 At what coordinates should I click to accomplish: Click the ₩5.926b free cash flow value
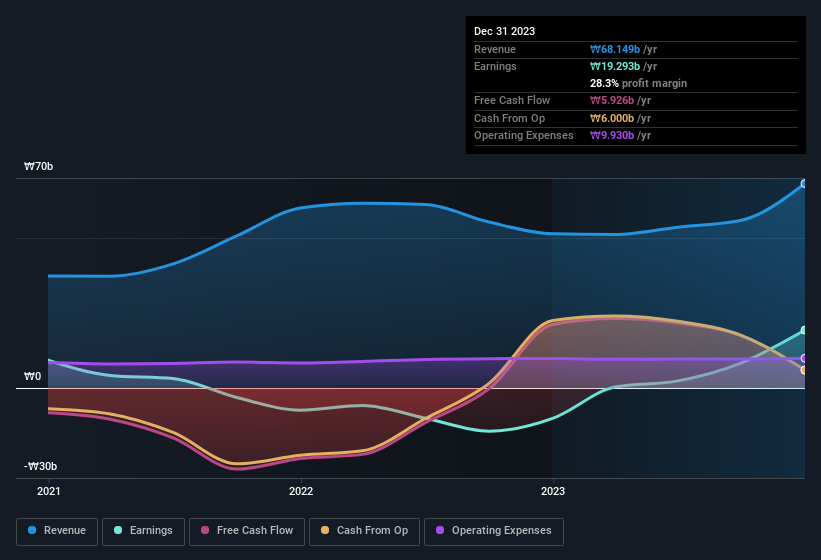612,100
